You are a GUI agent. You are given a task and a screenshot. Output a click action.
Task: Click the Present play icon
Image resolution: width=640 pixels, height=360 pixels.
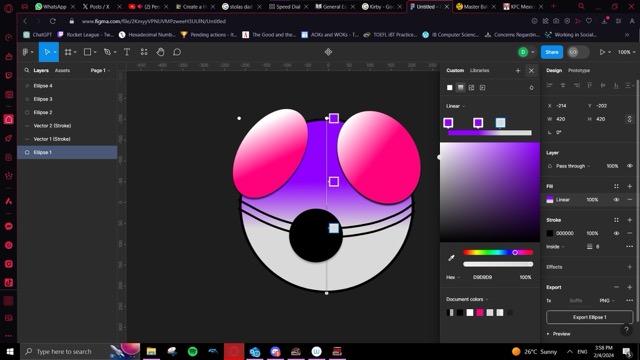coord(602,52)
